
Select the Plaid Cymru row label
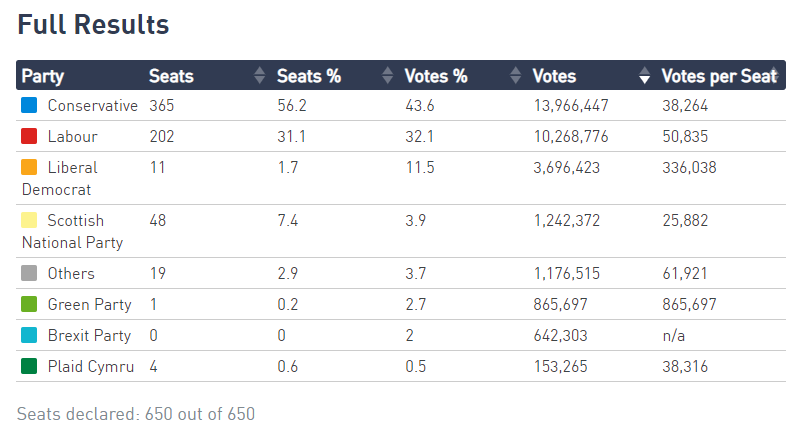90,366
